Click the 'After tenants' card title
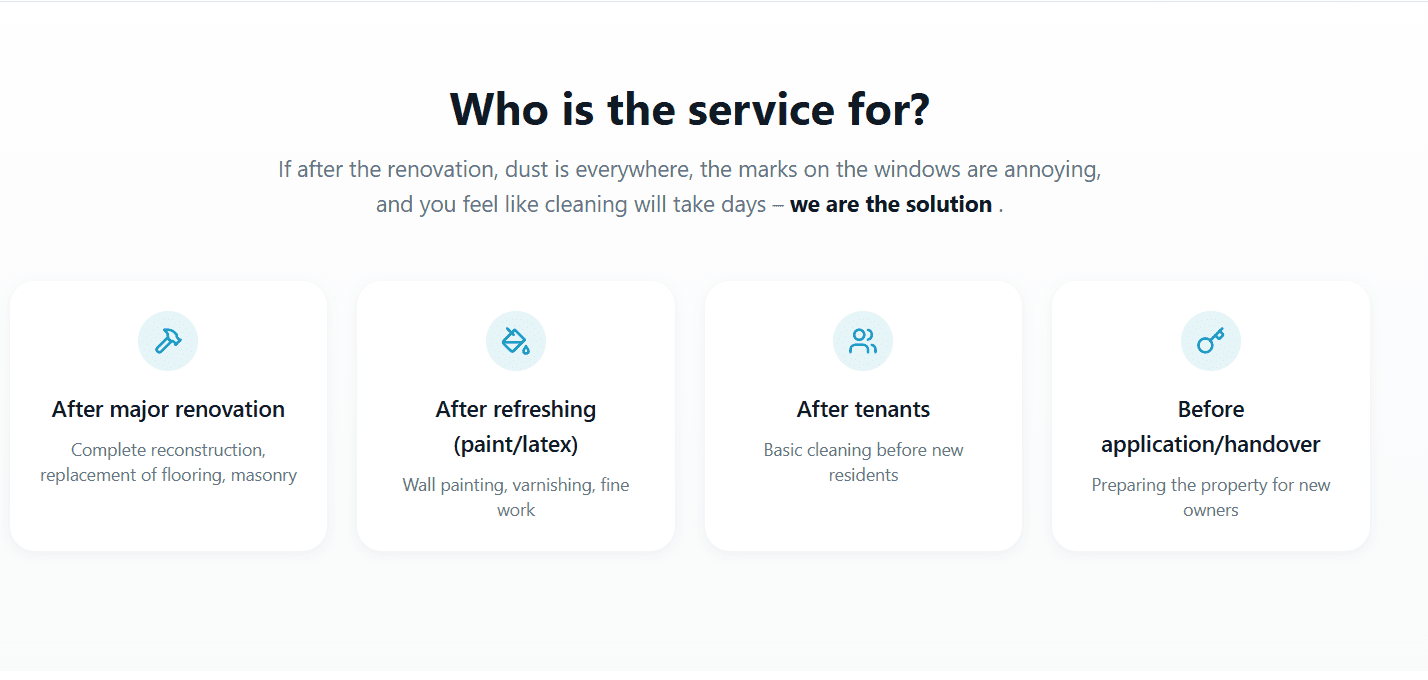The image size is (1428, 680). pyautogui.click(x=863, y=409)
